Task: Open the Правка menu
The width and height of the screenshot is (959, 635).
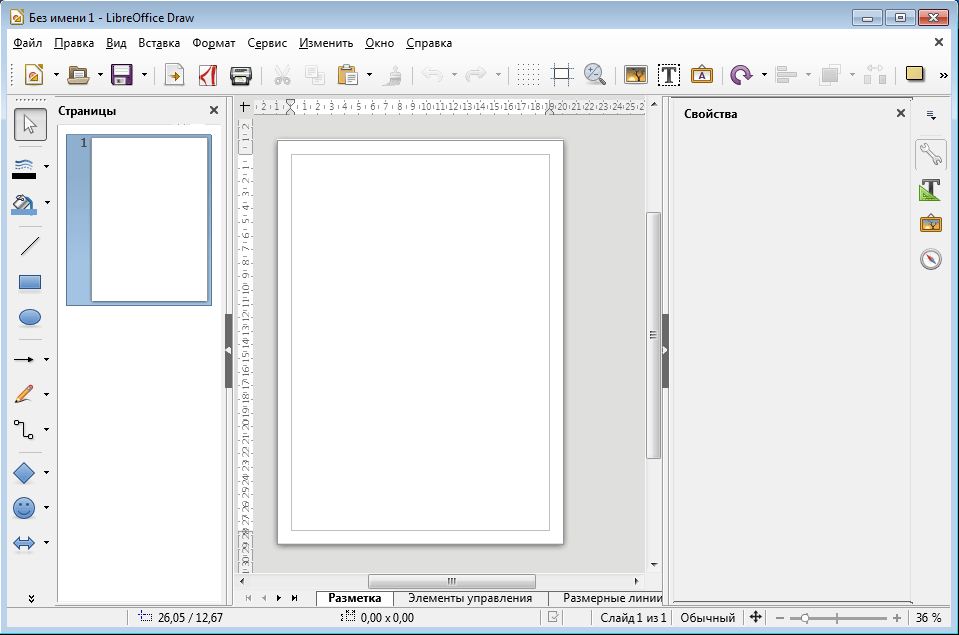Action: [x=74, y=43]
